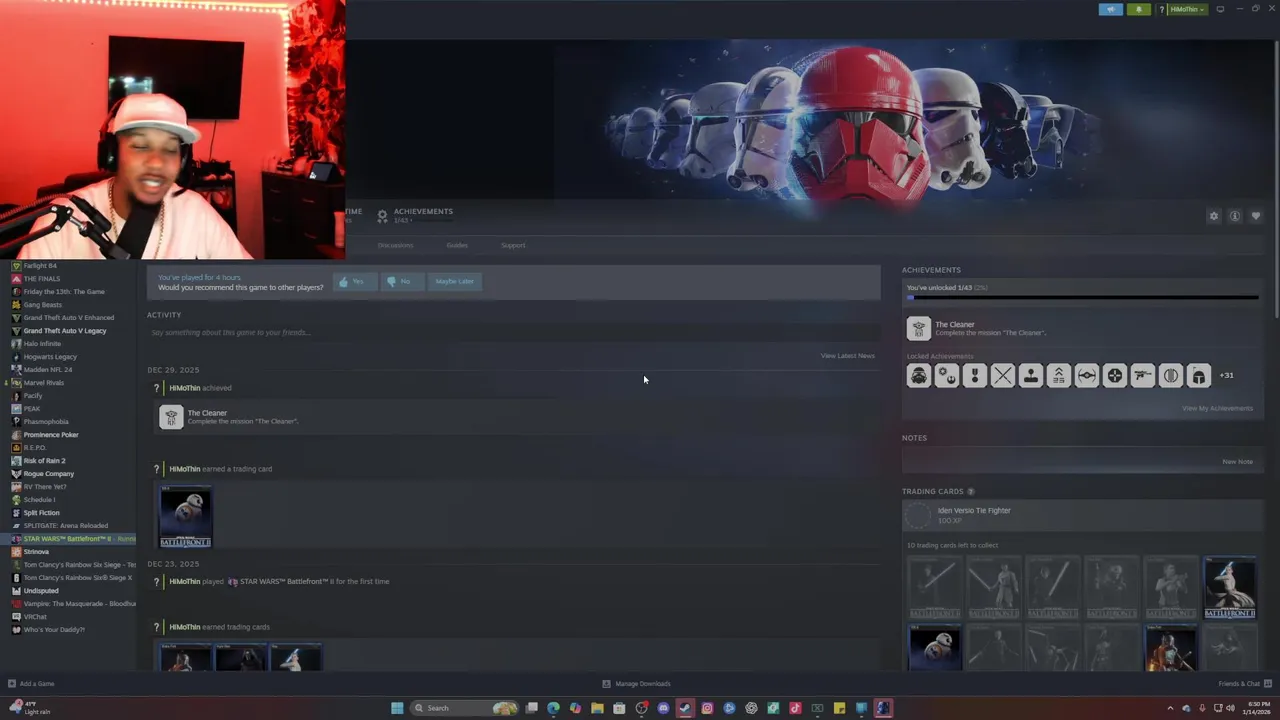1280x720 pixels.
Task: Select Hogwarts Legacy in library list
Action: coord(50,357)
